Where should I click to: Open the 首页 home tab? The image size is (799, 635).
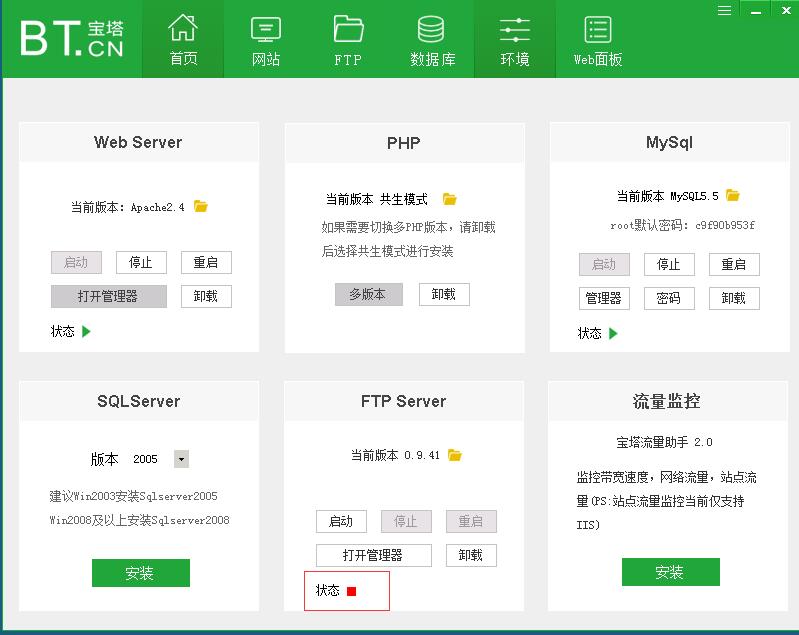[x=183, y=39]
